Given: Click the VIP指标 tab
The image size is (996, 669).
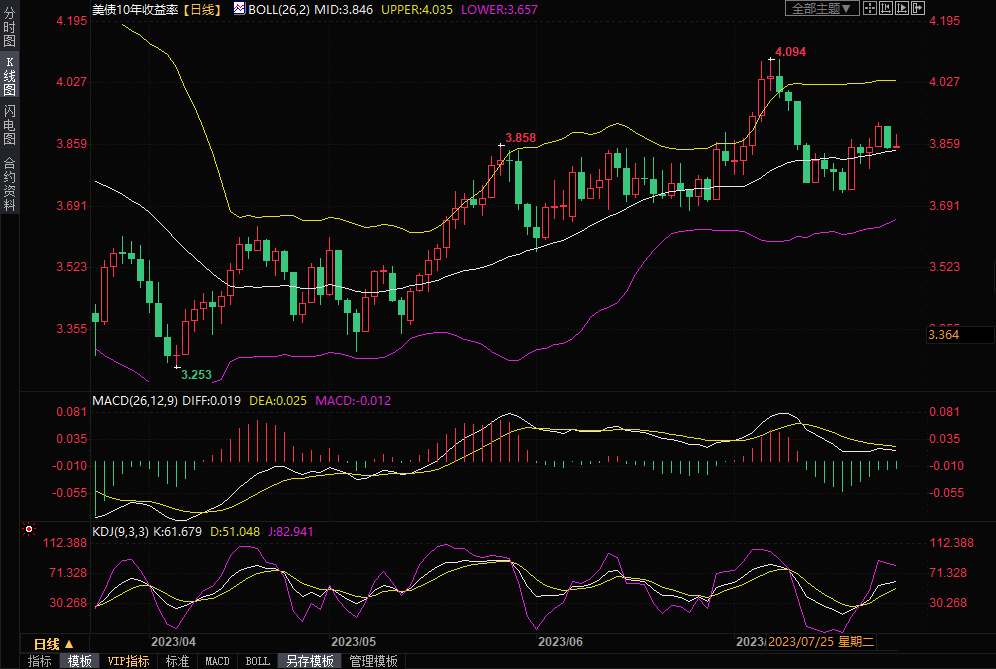Looking at the screenshot, I should coord(129,661).
